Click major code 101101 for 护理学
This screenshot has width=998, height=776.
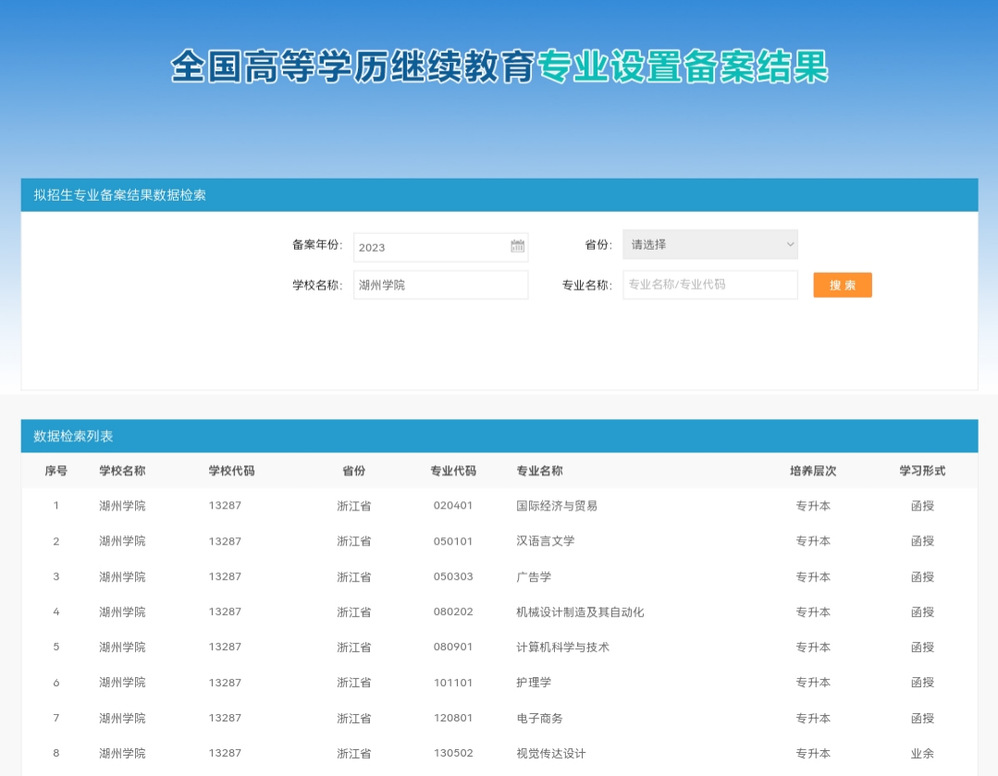pyautogui.click(x=453, y=683)
